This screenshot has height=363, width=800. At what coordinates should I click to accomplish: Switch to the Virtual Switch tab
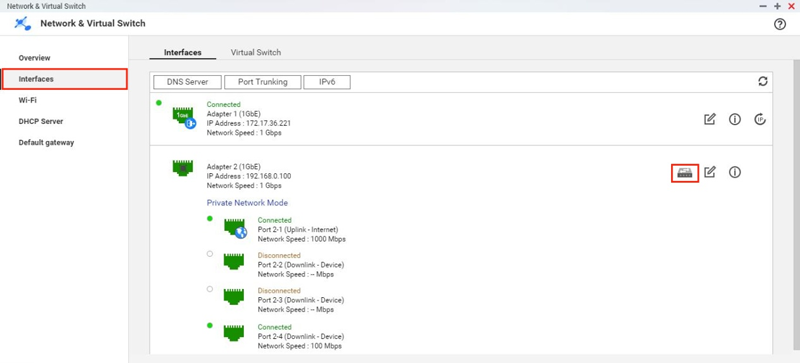256,52
